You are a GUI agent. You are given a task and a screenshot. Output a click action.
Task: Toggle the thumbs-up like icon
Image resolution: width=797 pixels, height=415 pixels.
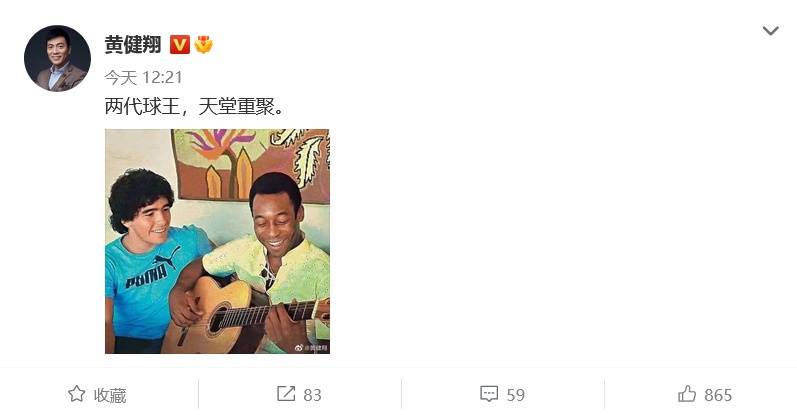tap(687, 394)
